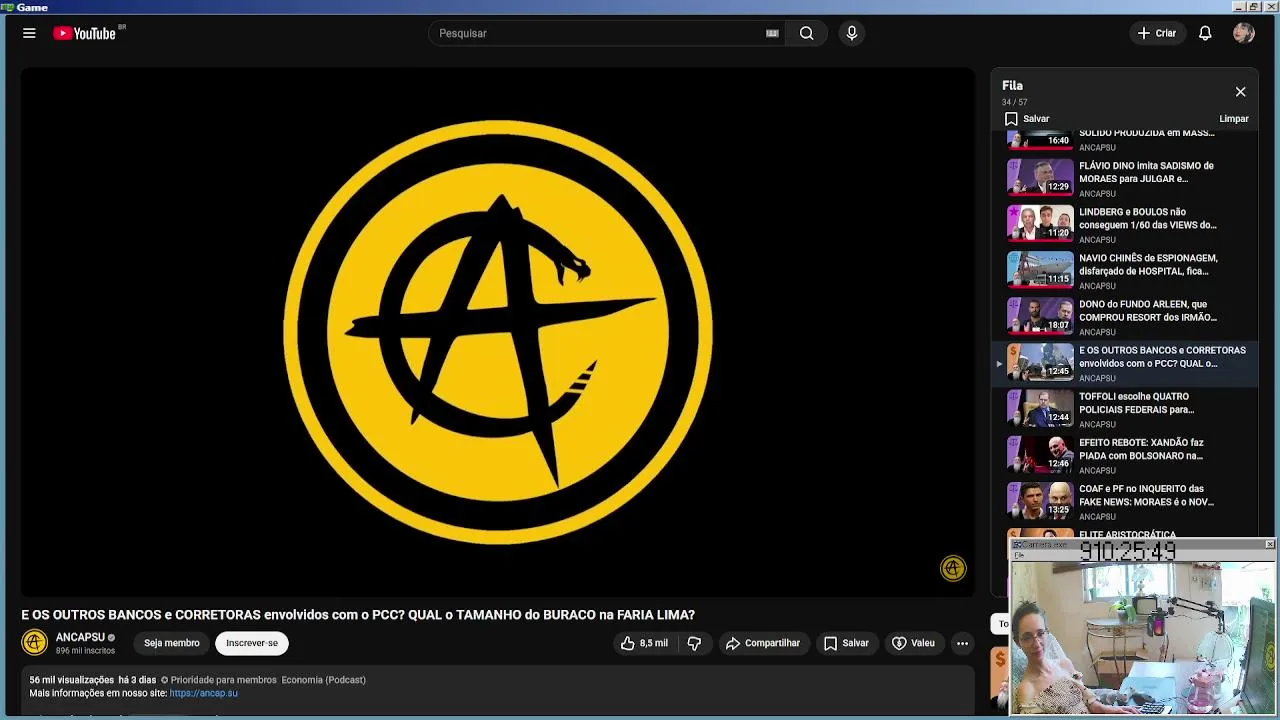The height and width of the screenshot is (720, 1280).
Task: Like the video with thumbs-up 8,5 mil
Action: 644,643
